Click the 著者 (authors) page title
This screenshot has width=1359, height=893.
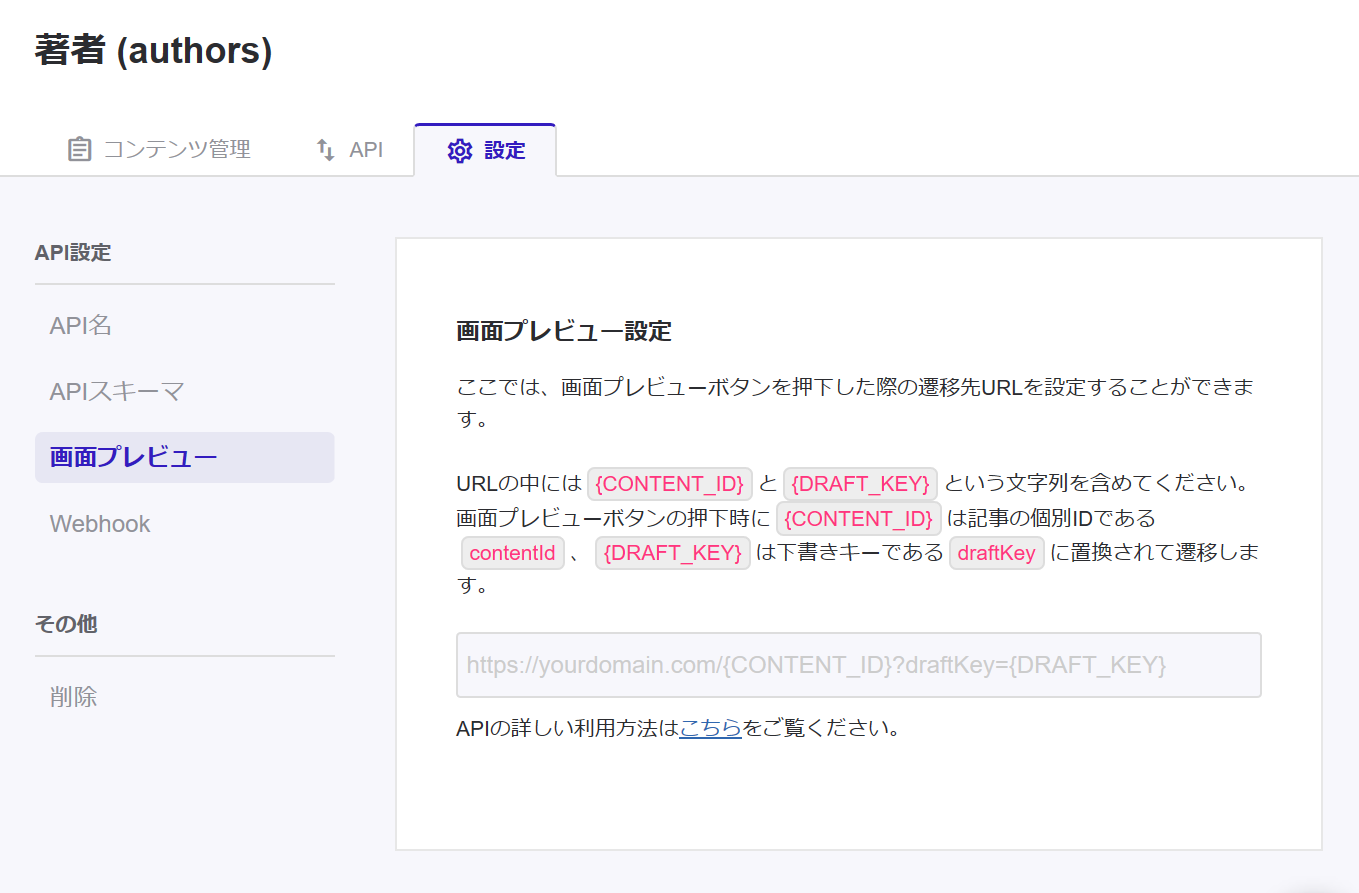tap(153, 50)
